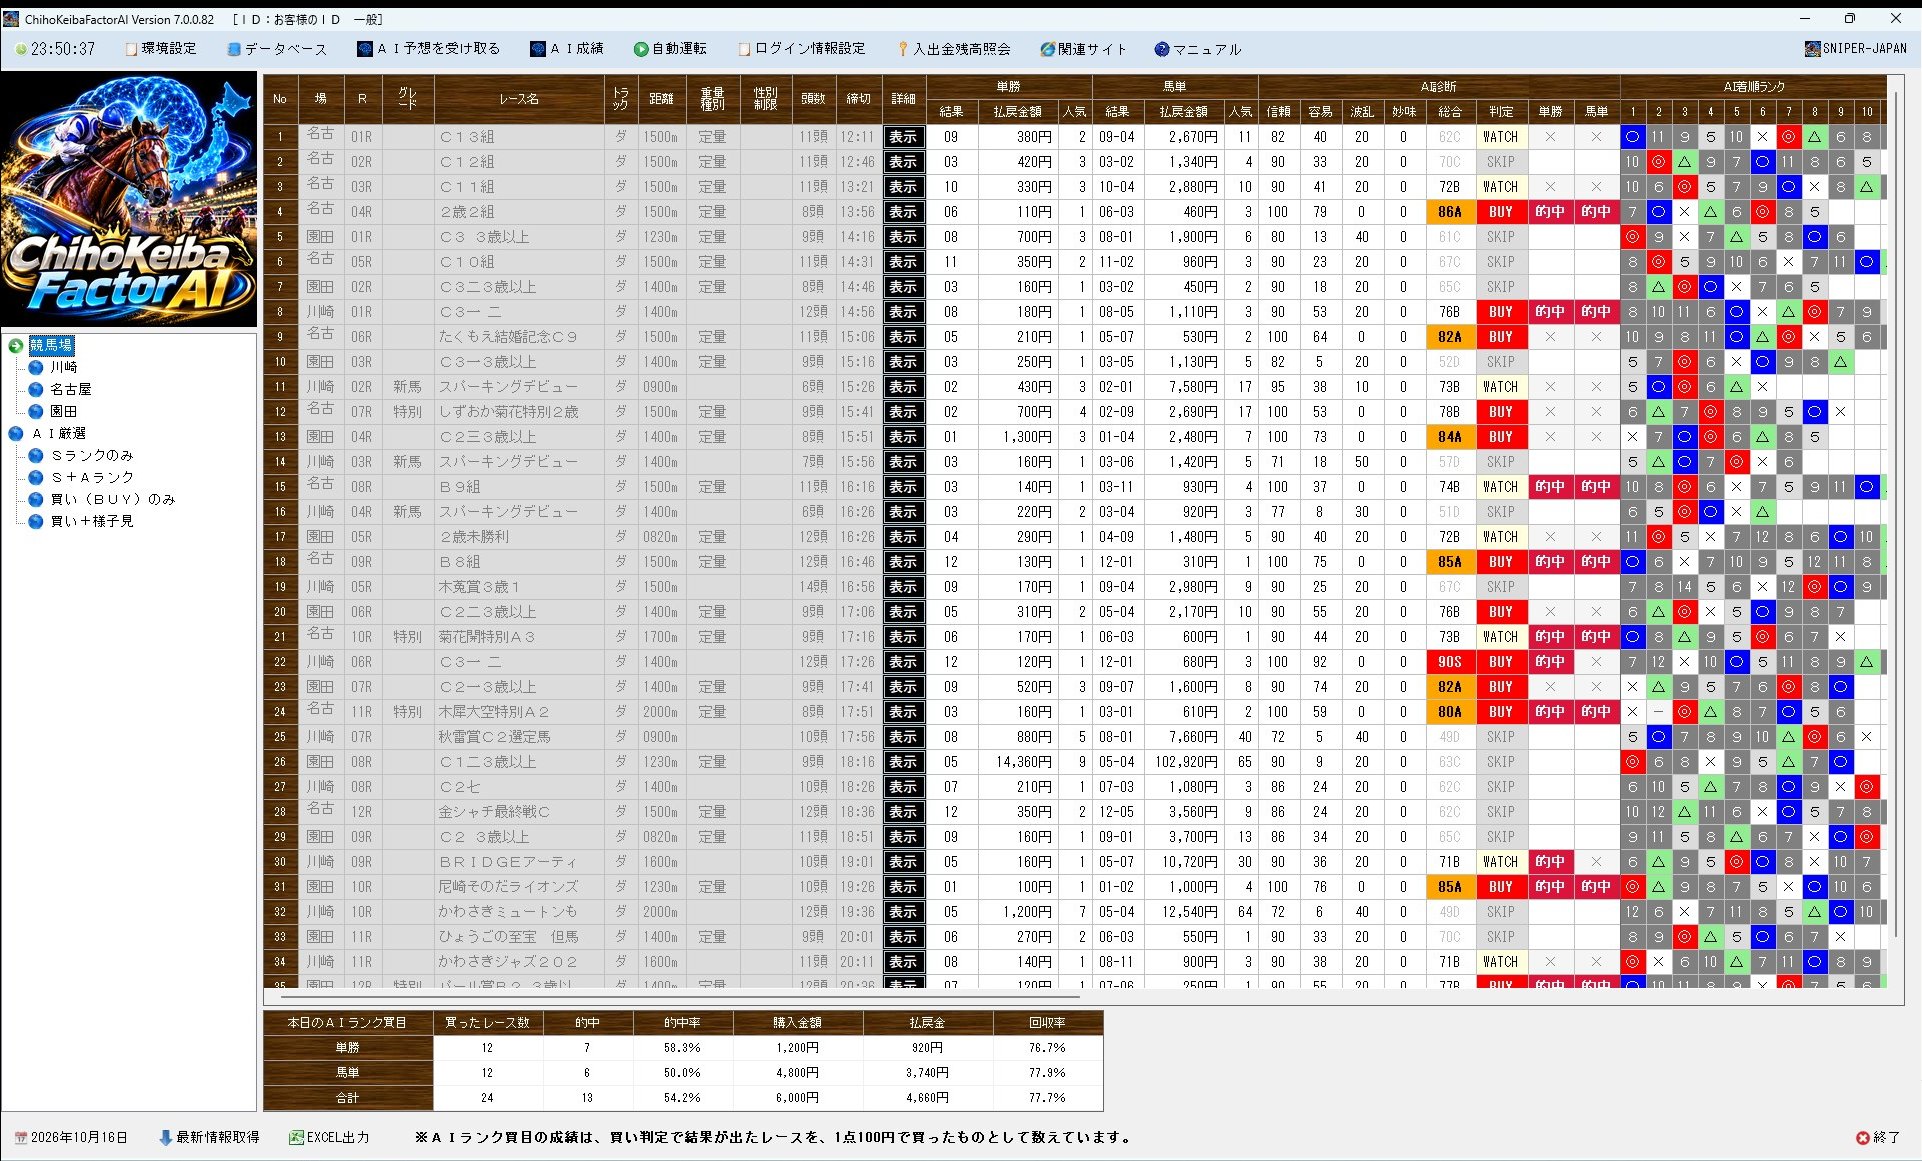The height and width of the screenshot is (1161, 1922).
Task: Select Ｓ＋Ａランク filter
Action: (x=92, y=477)
